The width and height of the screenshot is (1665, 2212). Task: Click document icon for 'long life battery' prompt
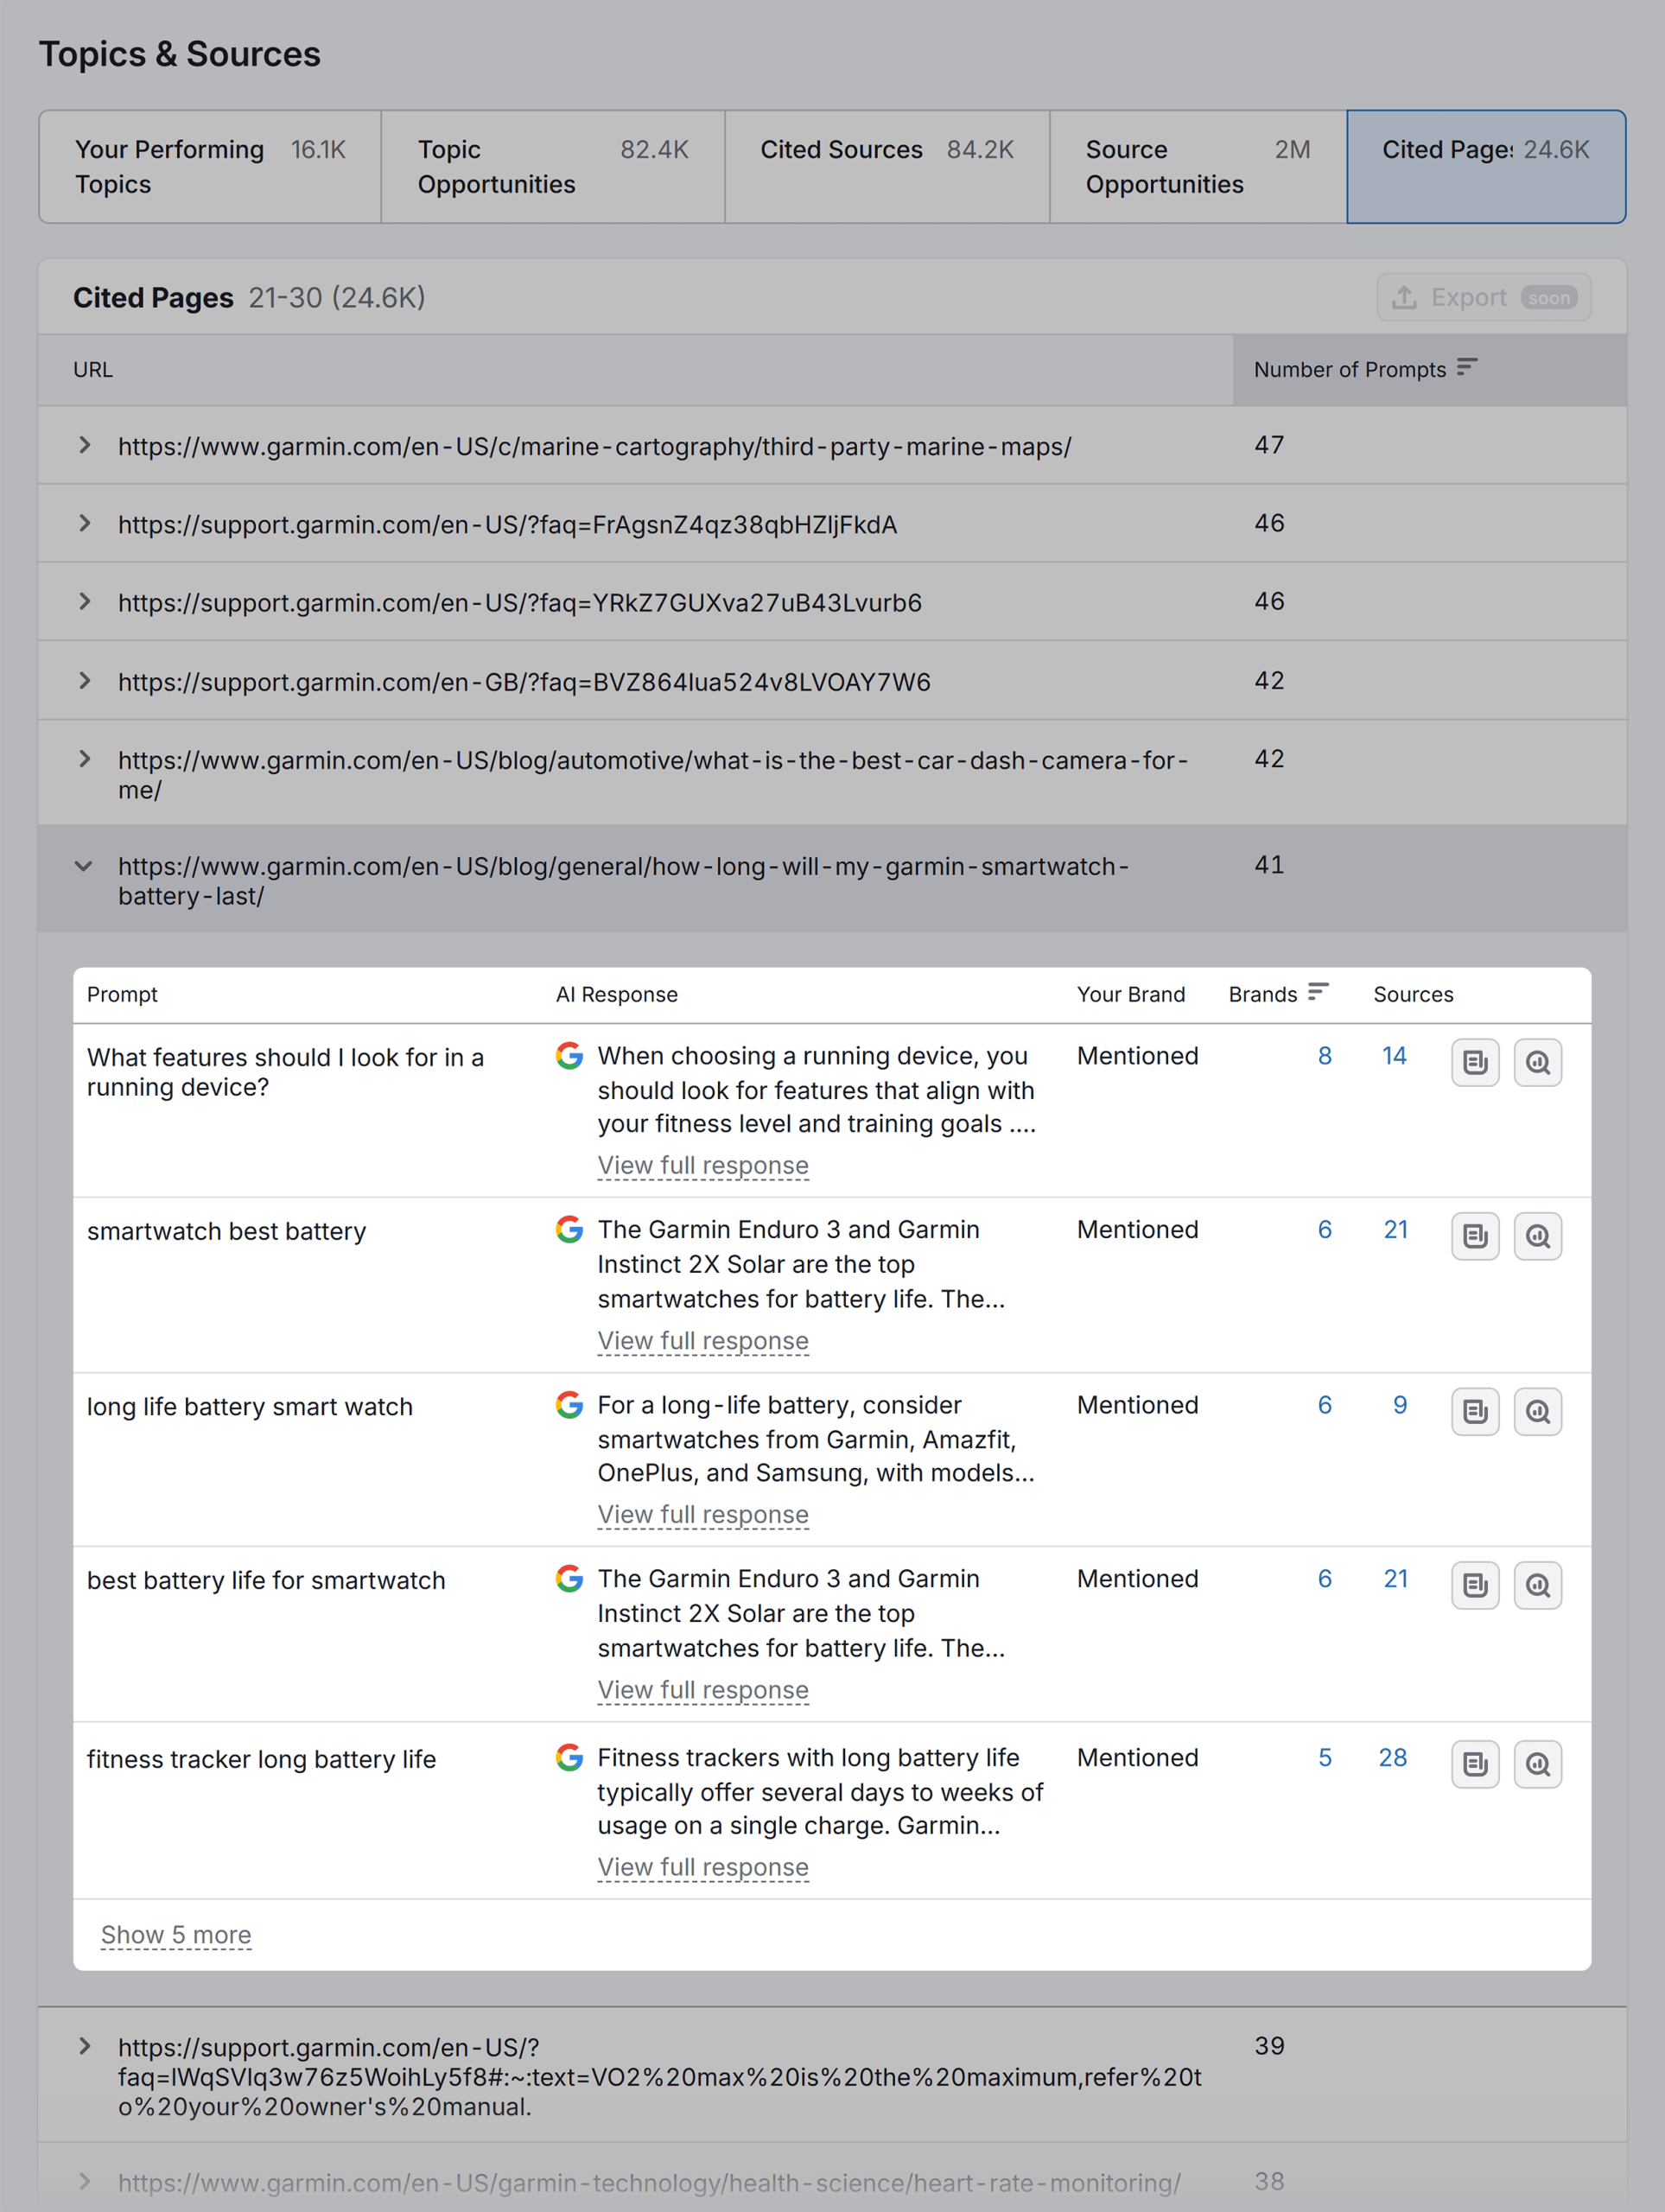click(1474, 1411)
